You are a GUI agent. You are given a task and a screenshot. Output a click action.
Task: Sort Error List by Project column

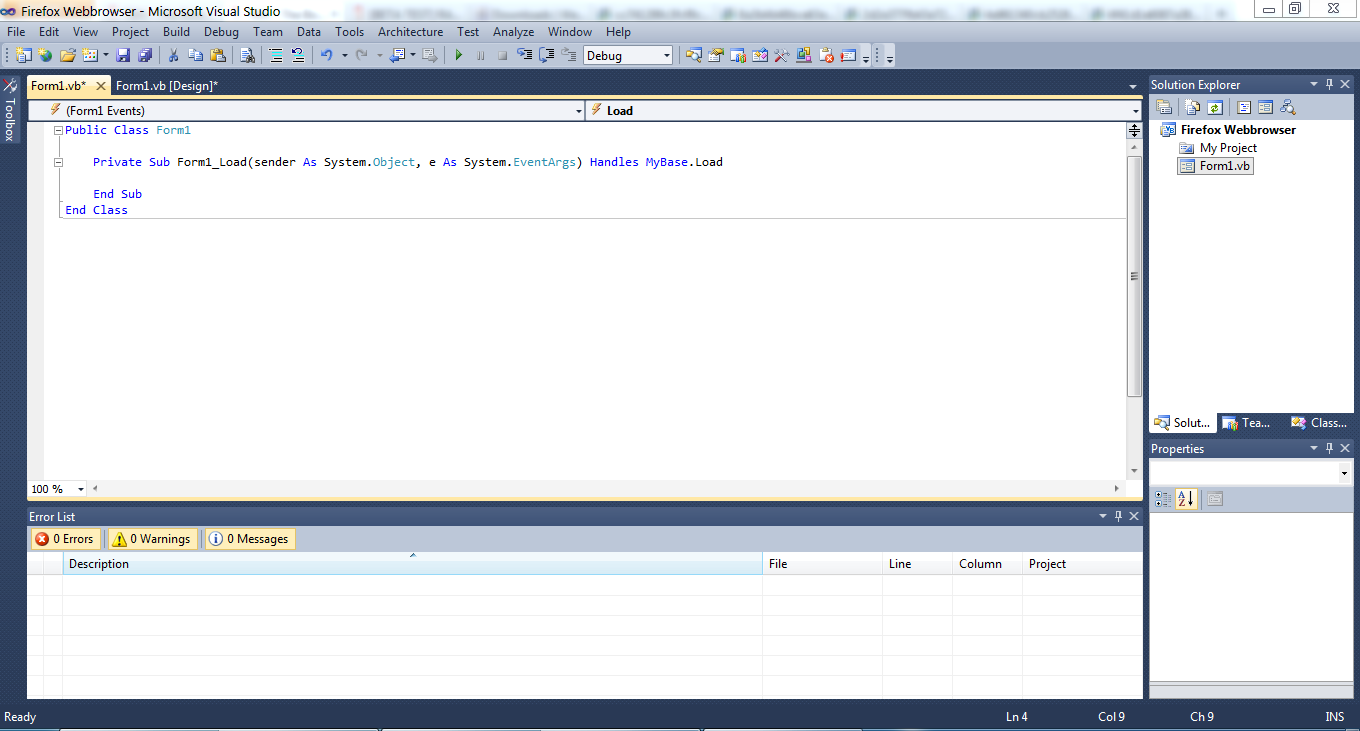pyautogui.click(x=1082, y=564)
